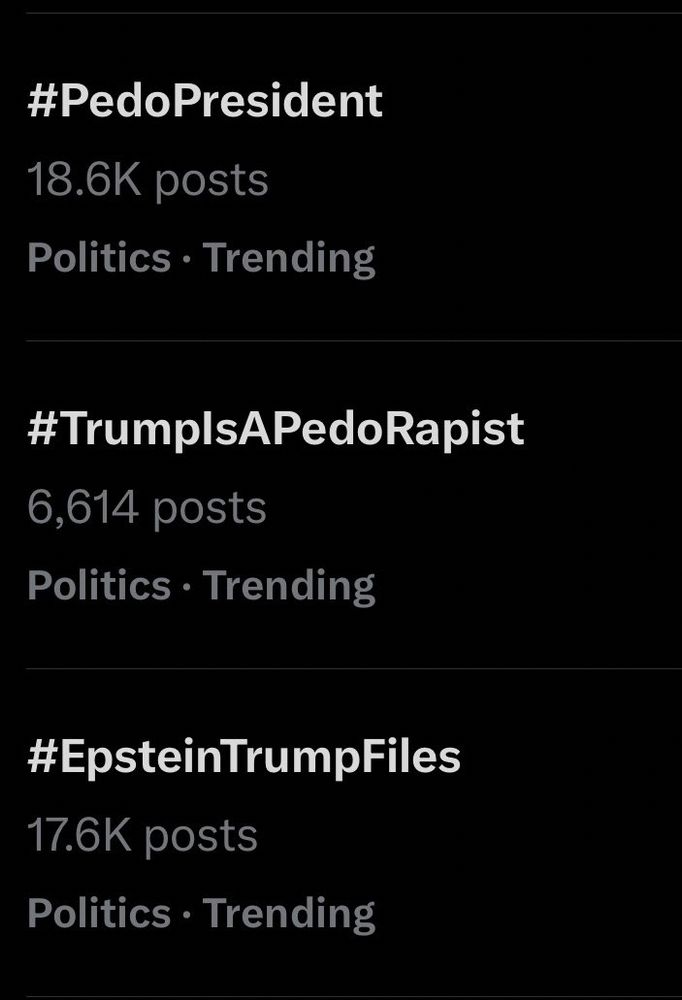
Task: Open the #TrumpIsAPedoRapist trending topic
Action: coord(276,429)
